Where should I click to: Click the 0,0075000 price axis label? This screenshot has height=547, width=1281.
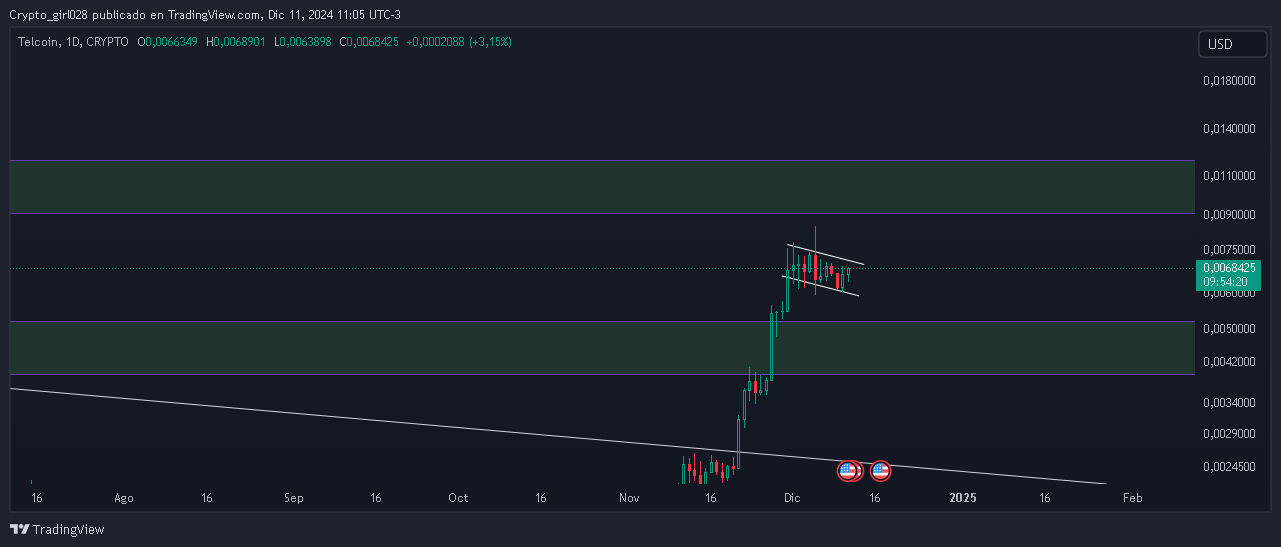coord(1229,250)
